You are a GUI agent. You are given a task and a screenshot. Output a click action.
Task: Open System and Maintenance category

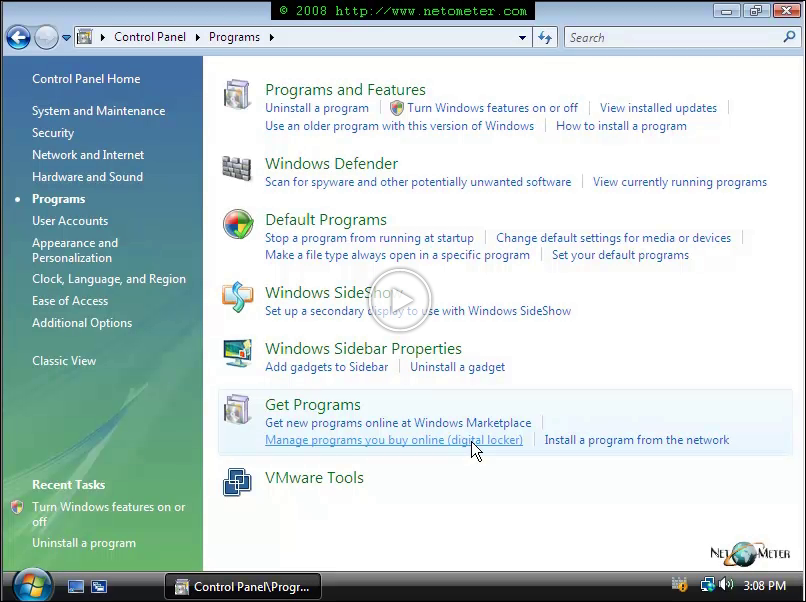pyautogui.click(x=99, y=111)
